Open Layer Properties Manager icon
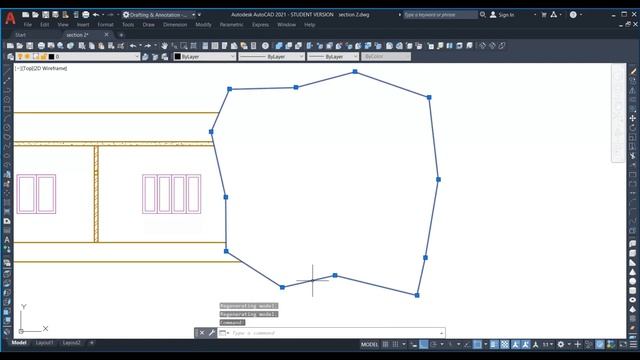 coord(10,57)
